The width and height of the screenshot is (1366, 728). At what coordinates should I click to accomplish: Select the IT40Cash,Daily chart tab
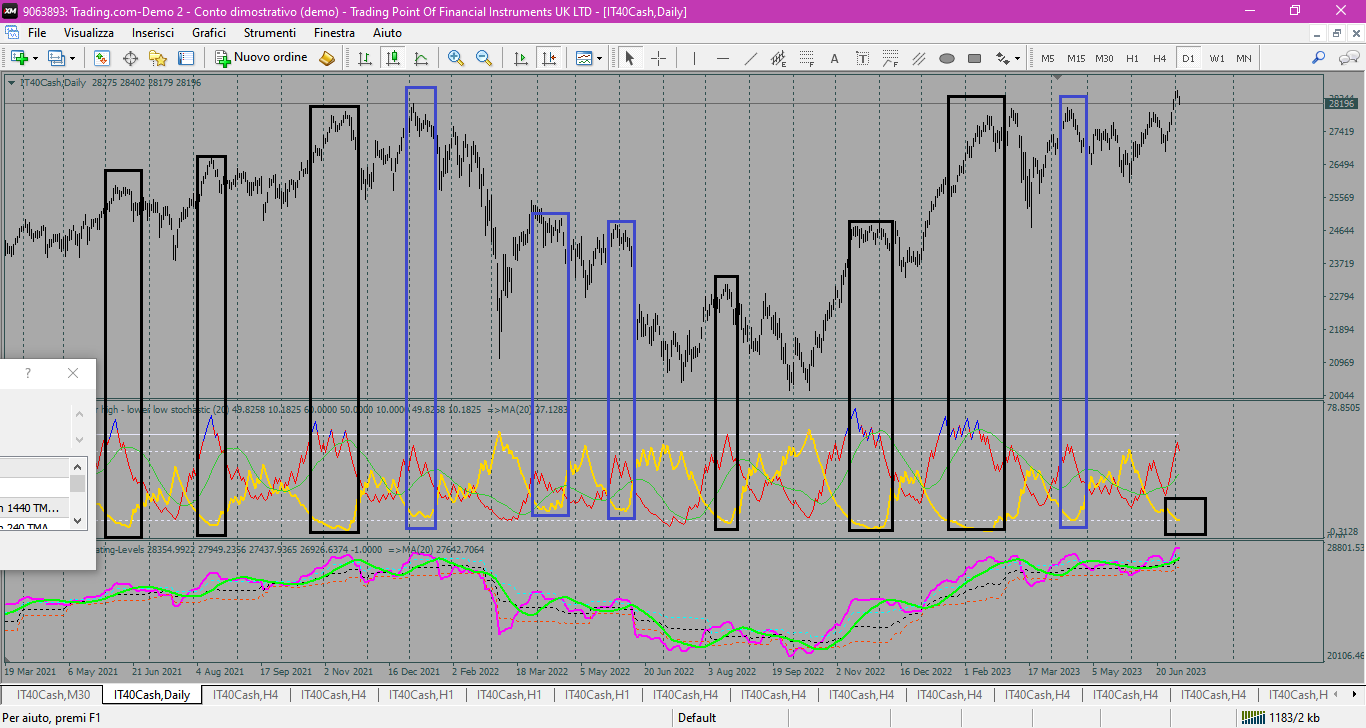click(151, 695)
